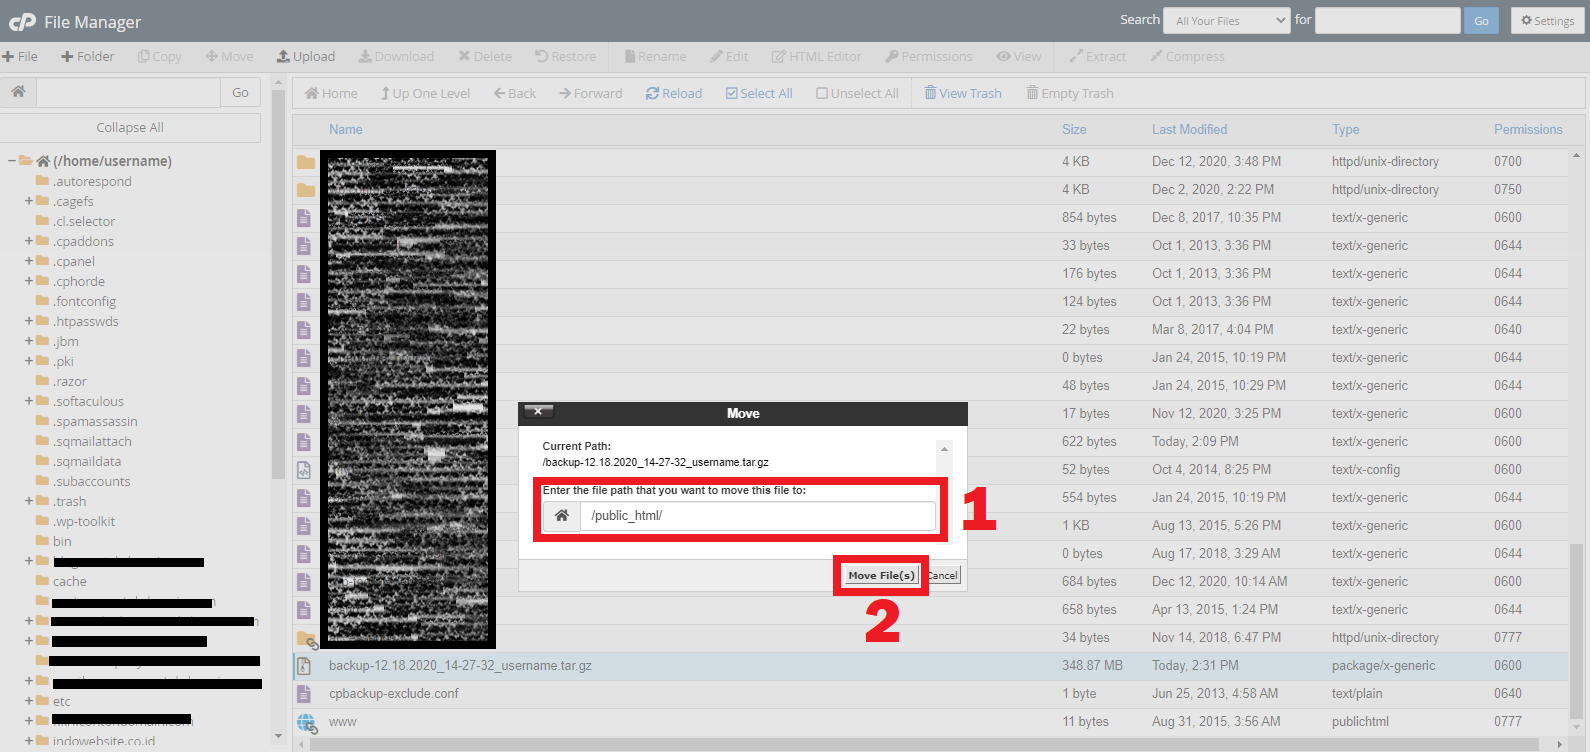Expand the .cpaddons folder node
This screenshot has width=1590, height=752.
[x=29, y=241]
